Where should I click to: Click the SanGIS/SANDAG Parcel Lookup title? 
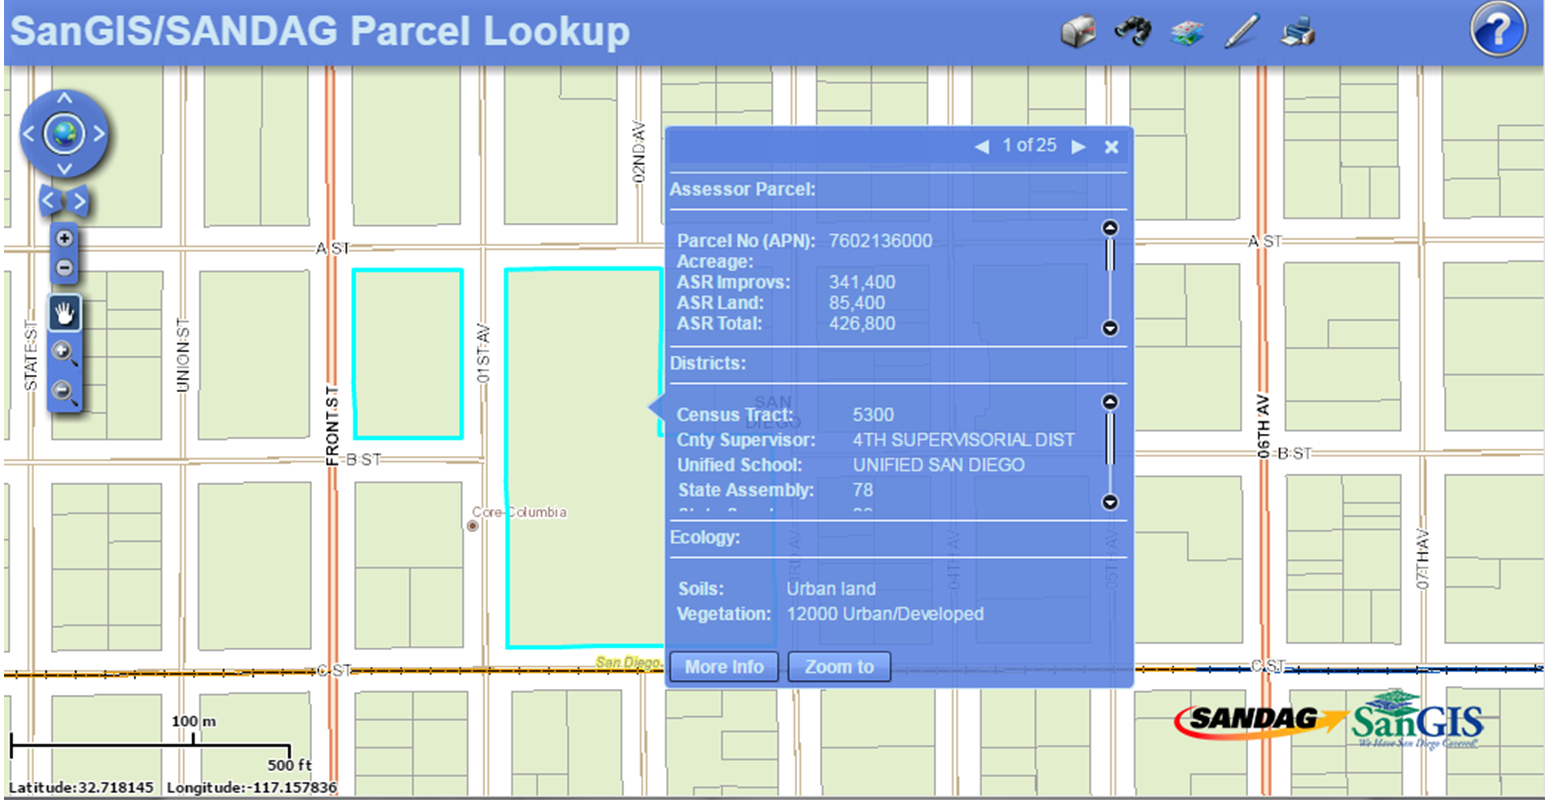(320, 32)
